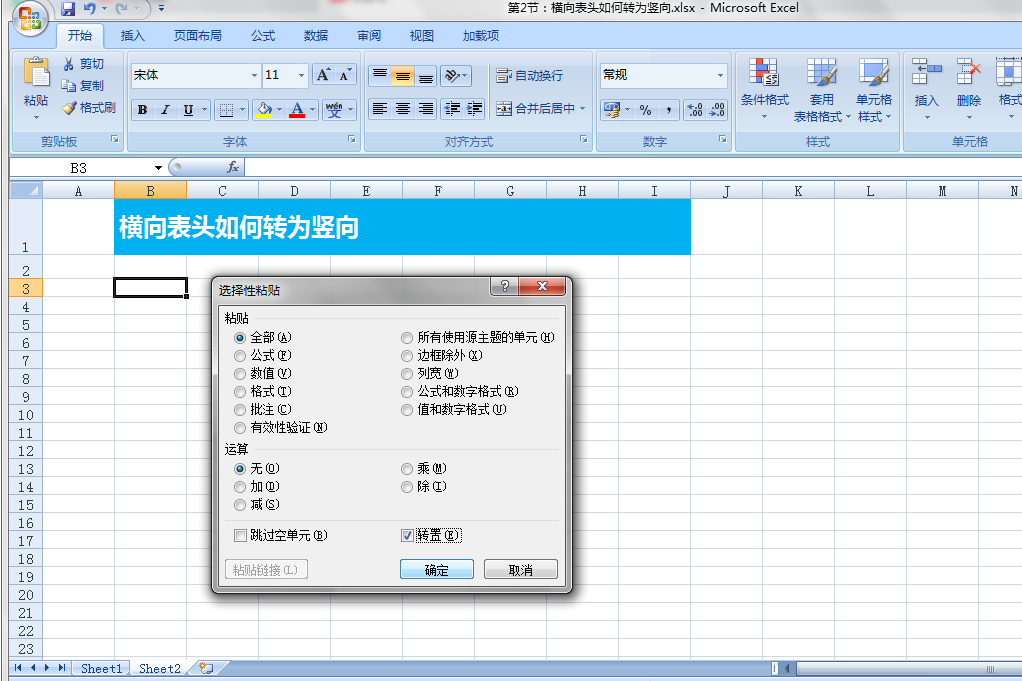This screenshot has height=681, width=1022.
Task: Click the column D header
Action: click(x=295, y=191)
